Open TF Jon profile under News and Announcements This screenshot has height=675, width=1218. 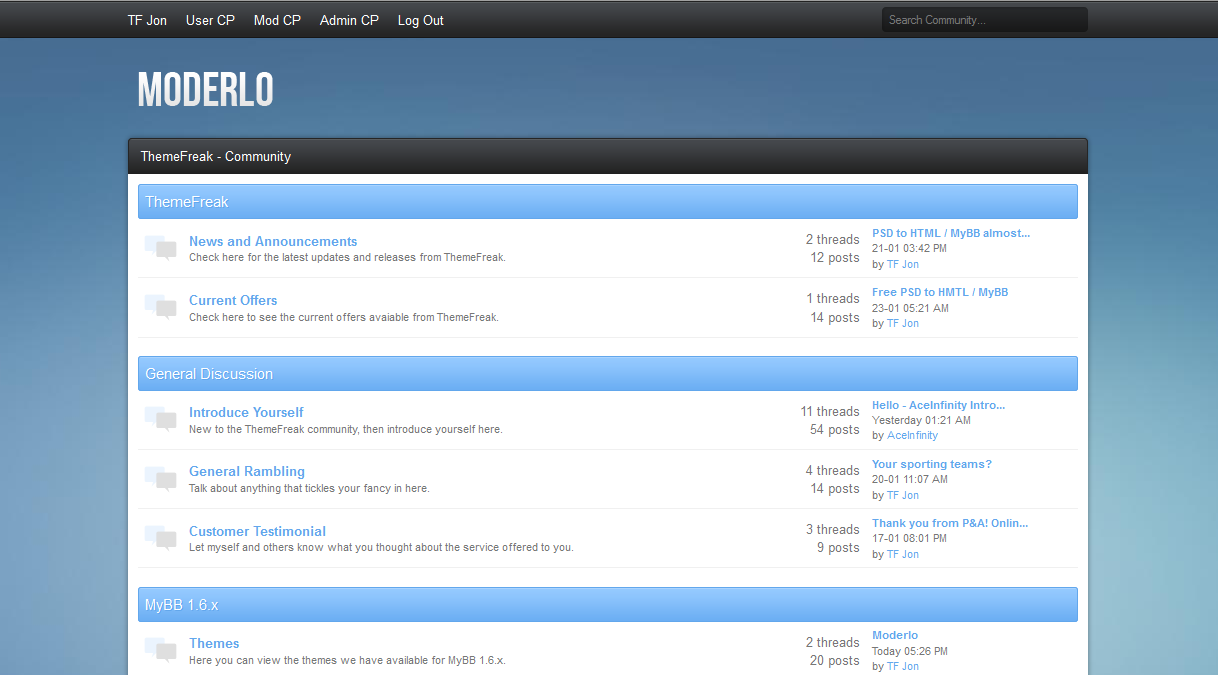(x=903, y=264)
